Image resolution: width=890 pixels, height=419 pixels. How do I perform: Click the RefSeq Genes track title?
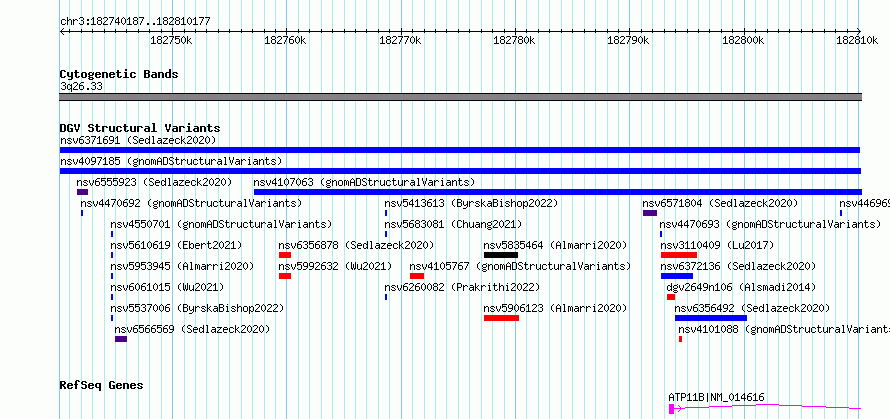[x=101, y=386]
